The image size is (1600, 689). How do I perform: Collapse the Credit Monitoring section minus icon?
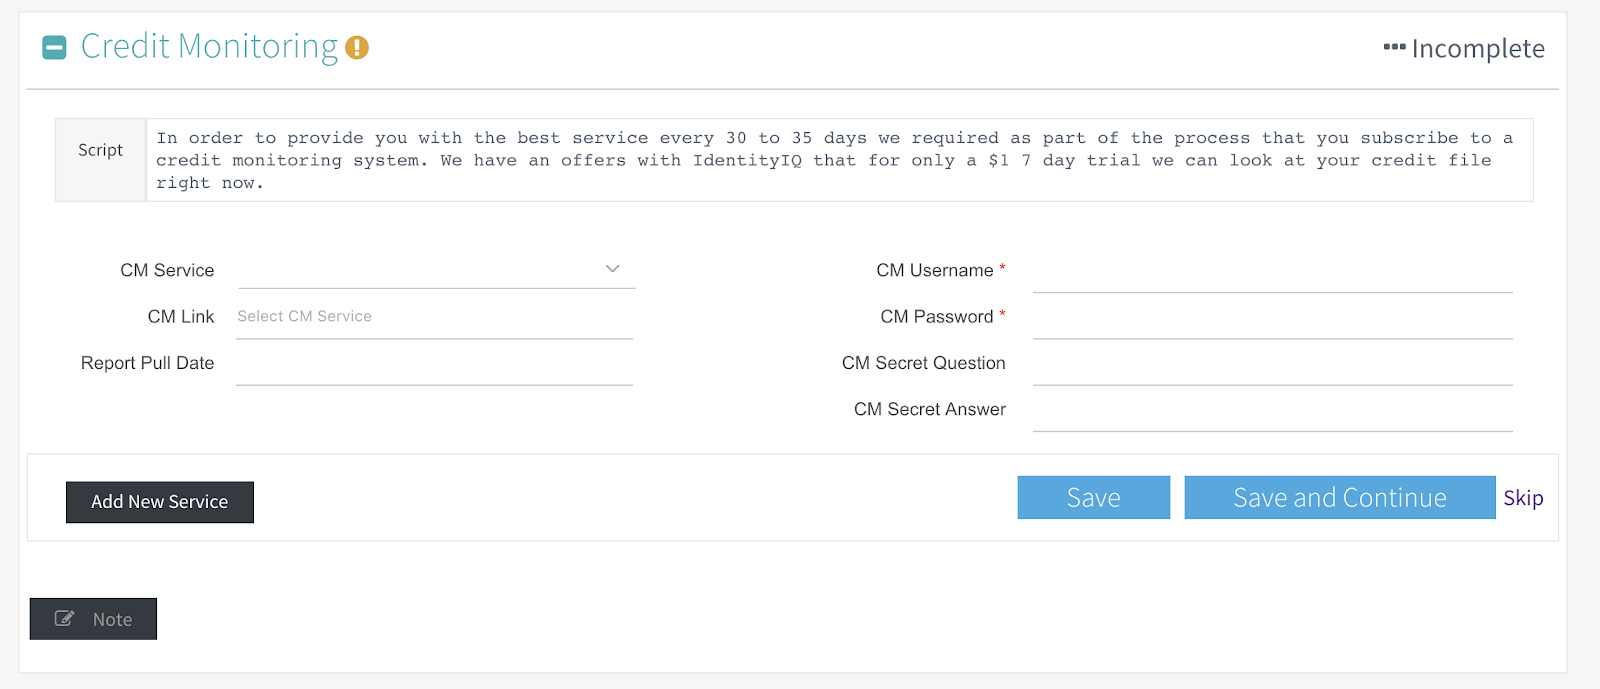click(54, 47)
